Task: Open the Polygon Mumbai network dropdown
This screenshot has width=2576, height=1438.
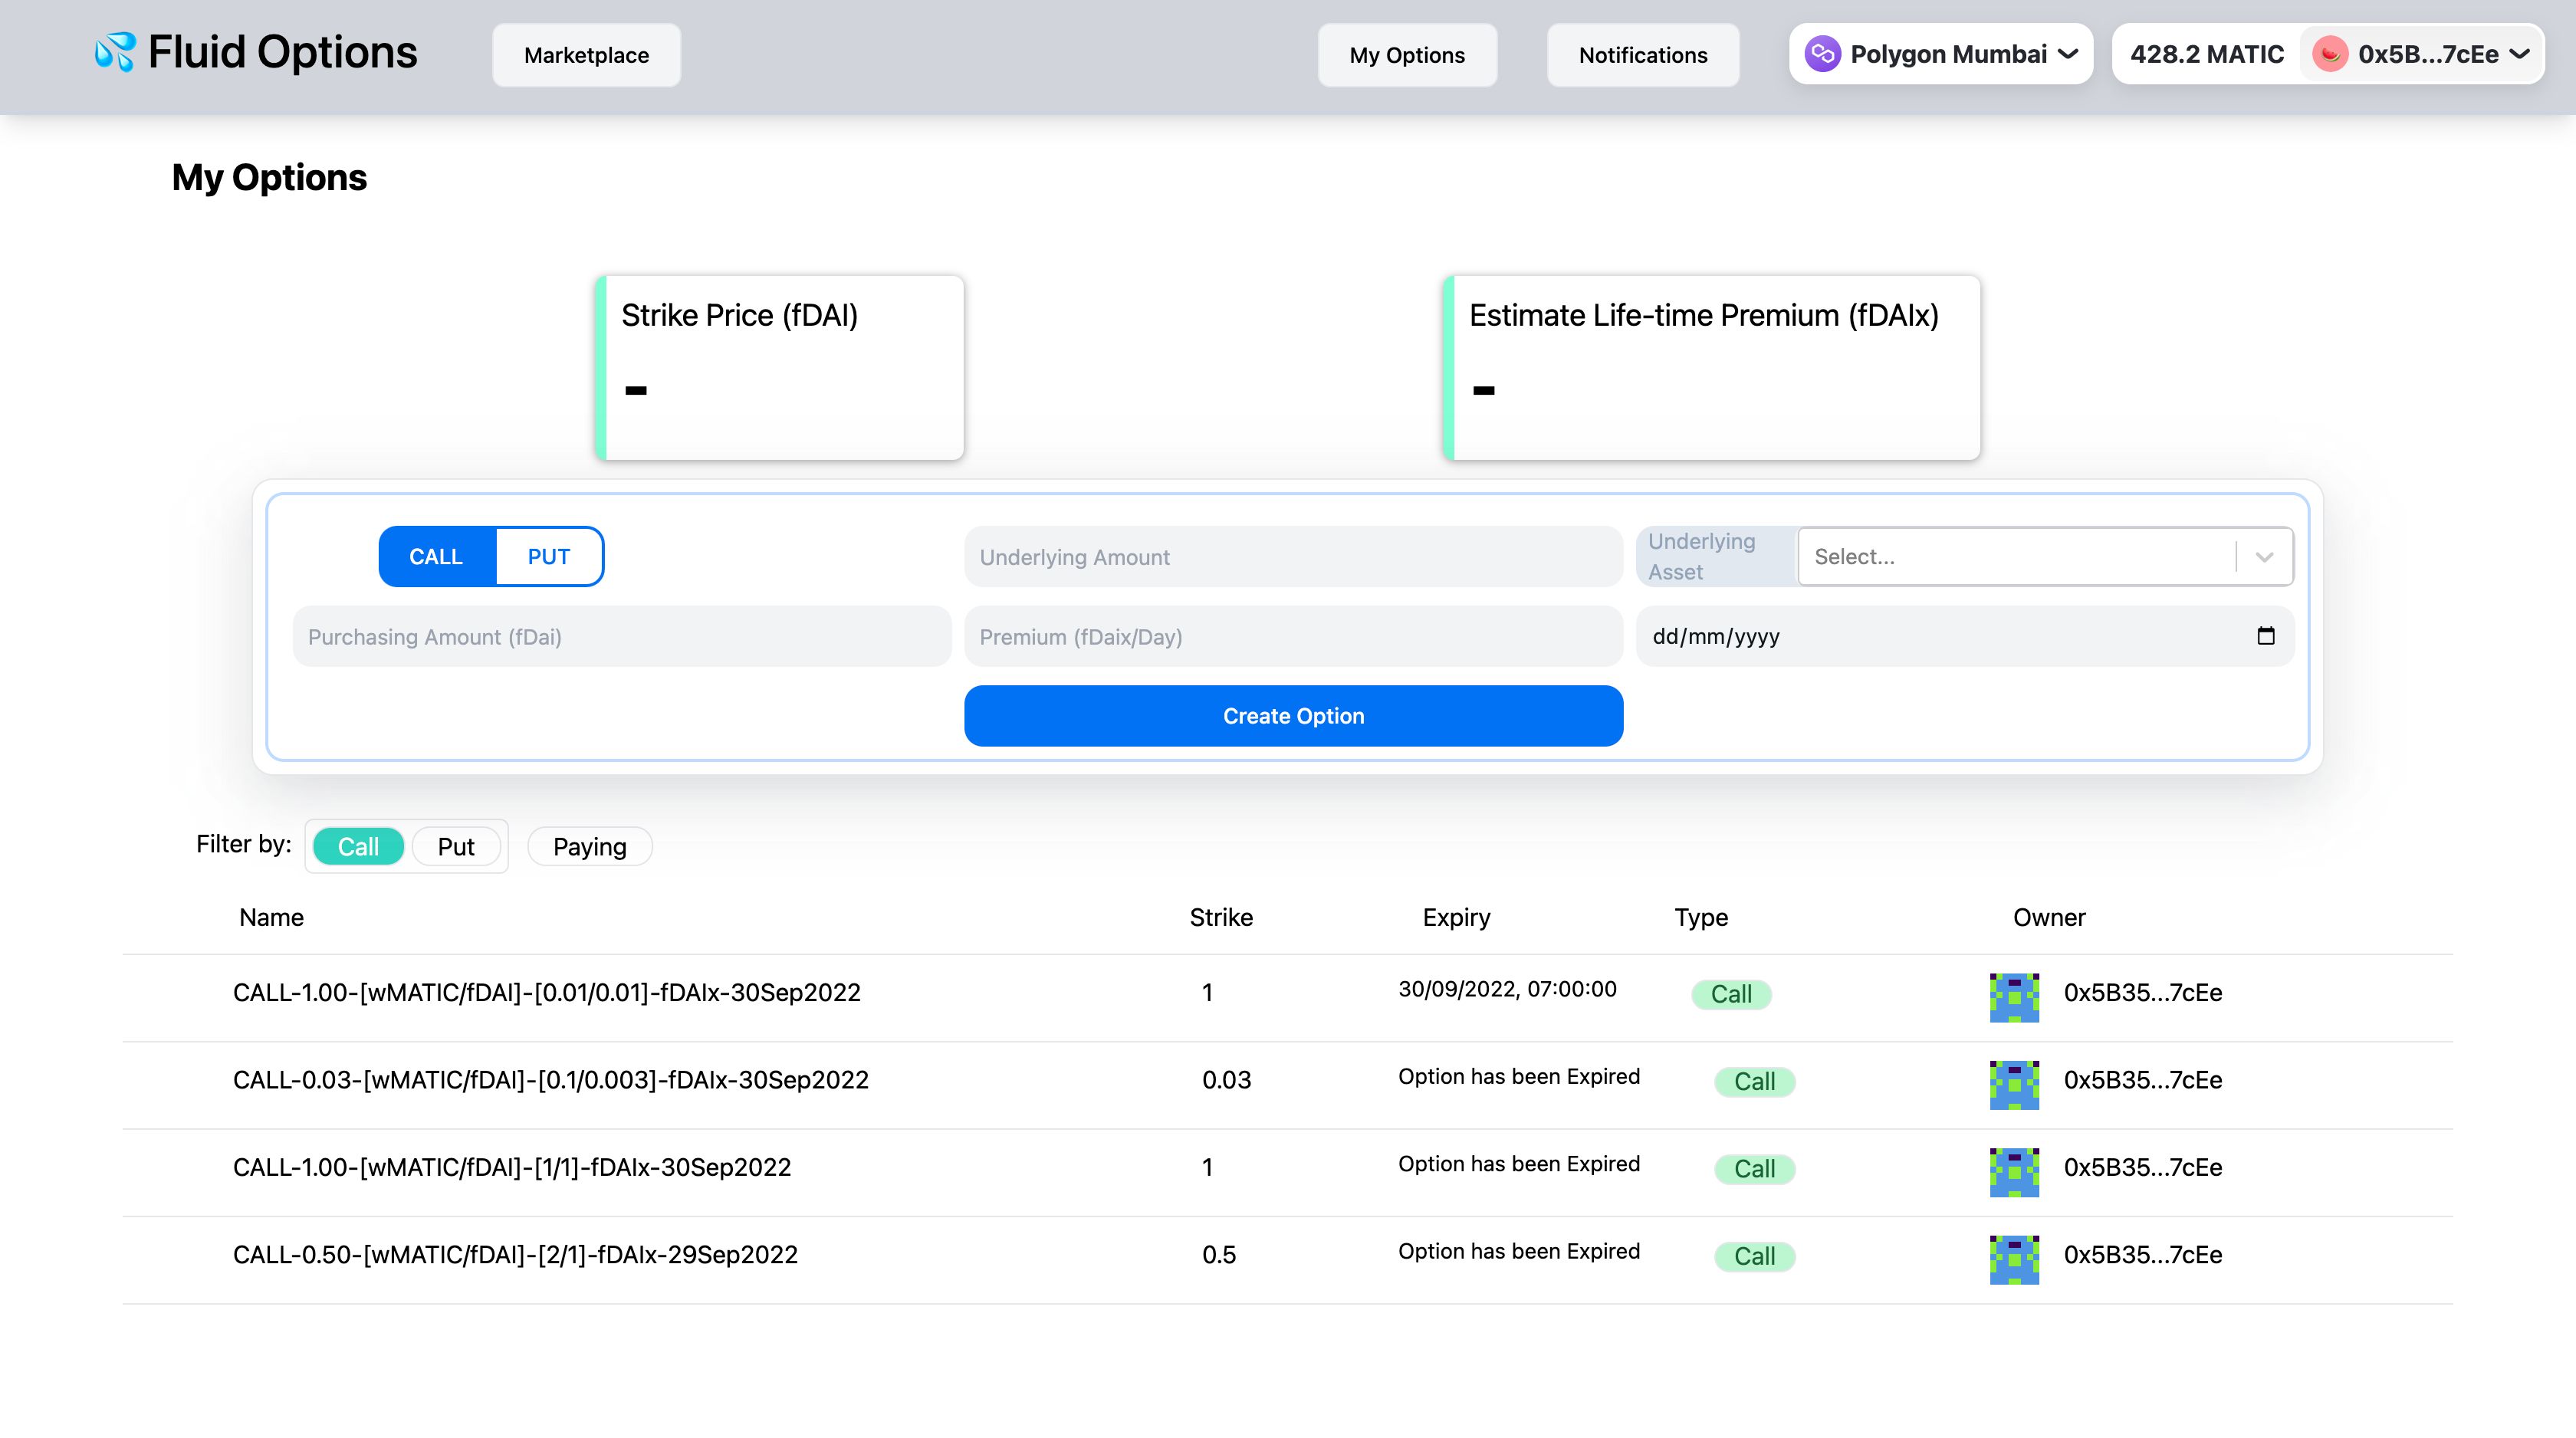Action: 1941,54
